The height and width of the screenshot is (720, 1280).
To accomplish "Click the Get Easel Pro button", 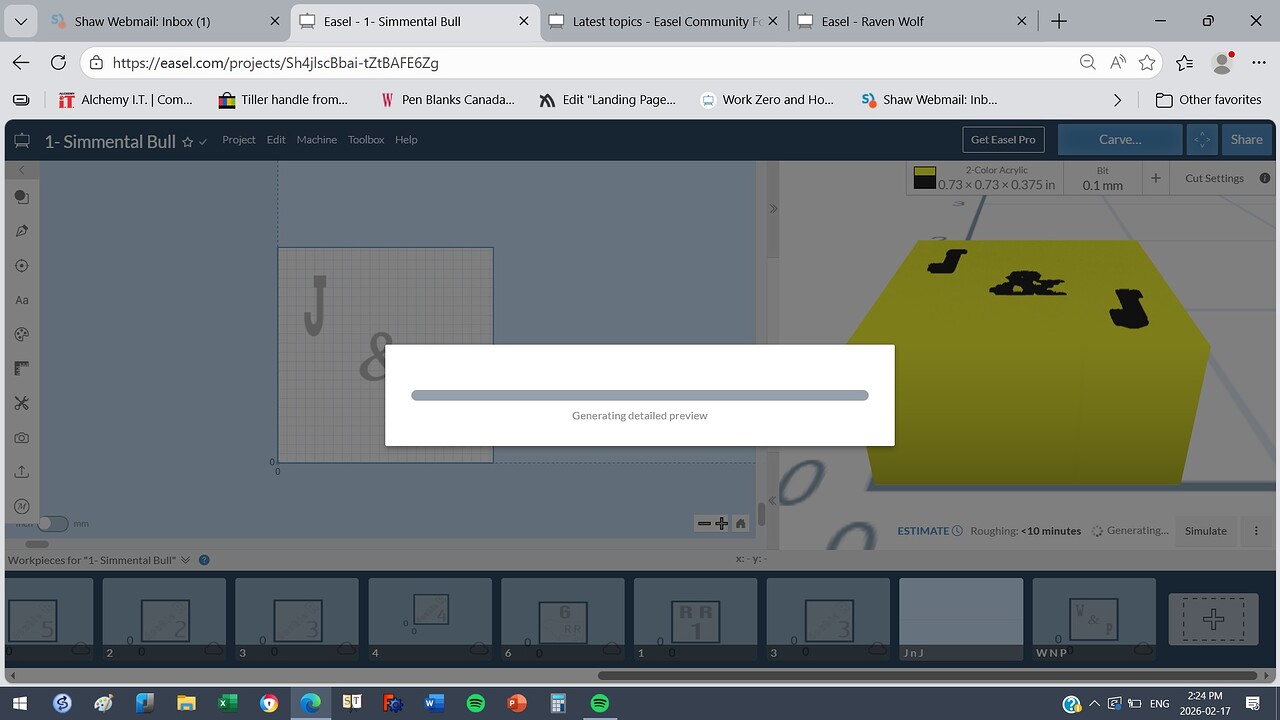I will (x=1002, y=139).
